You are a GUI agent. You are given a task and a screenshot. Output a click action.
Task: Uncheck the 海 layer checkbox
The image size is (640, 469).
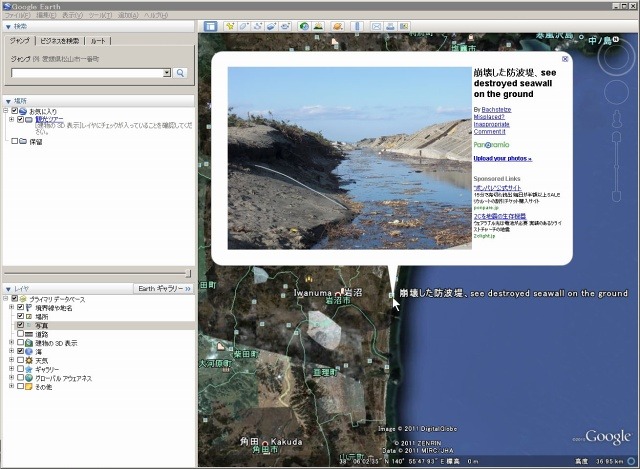(20, 351)
